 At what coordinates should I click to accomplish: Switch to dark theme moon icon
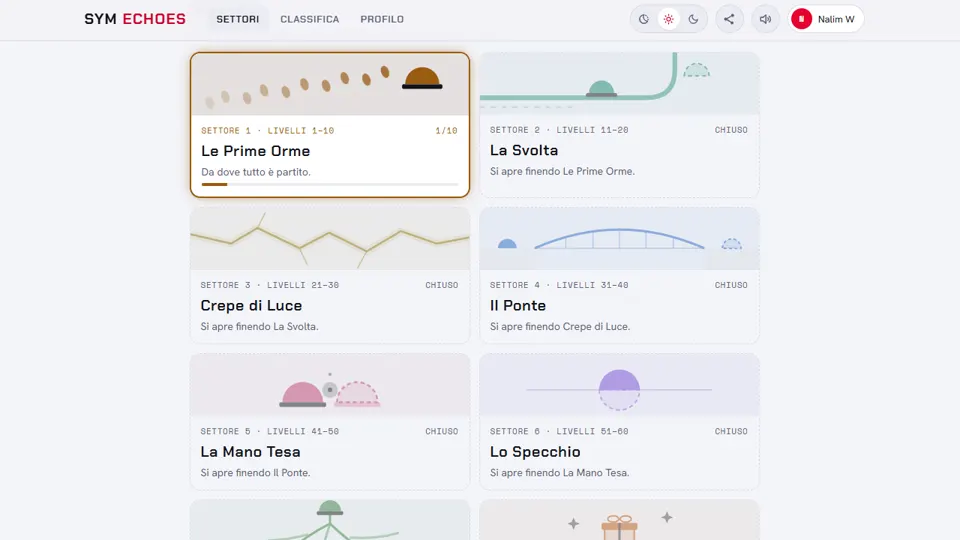point(693,19)
